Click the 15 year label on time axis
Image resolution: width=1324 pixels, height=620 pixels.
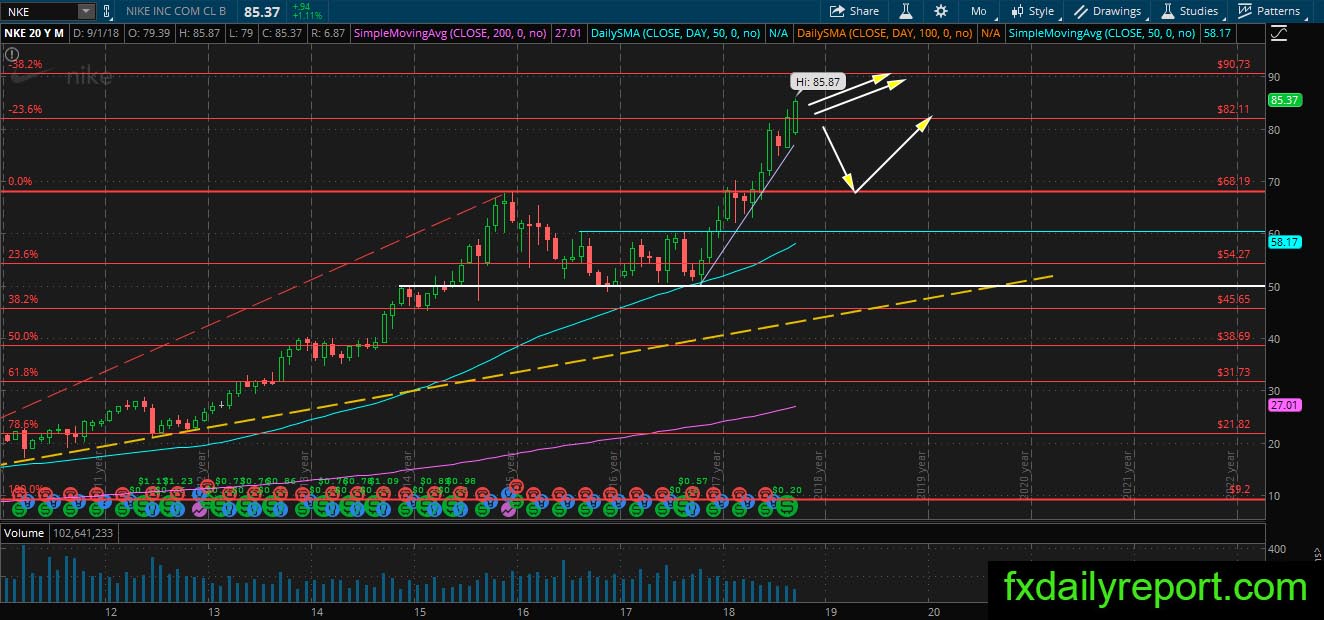[x=419, y=611]
